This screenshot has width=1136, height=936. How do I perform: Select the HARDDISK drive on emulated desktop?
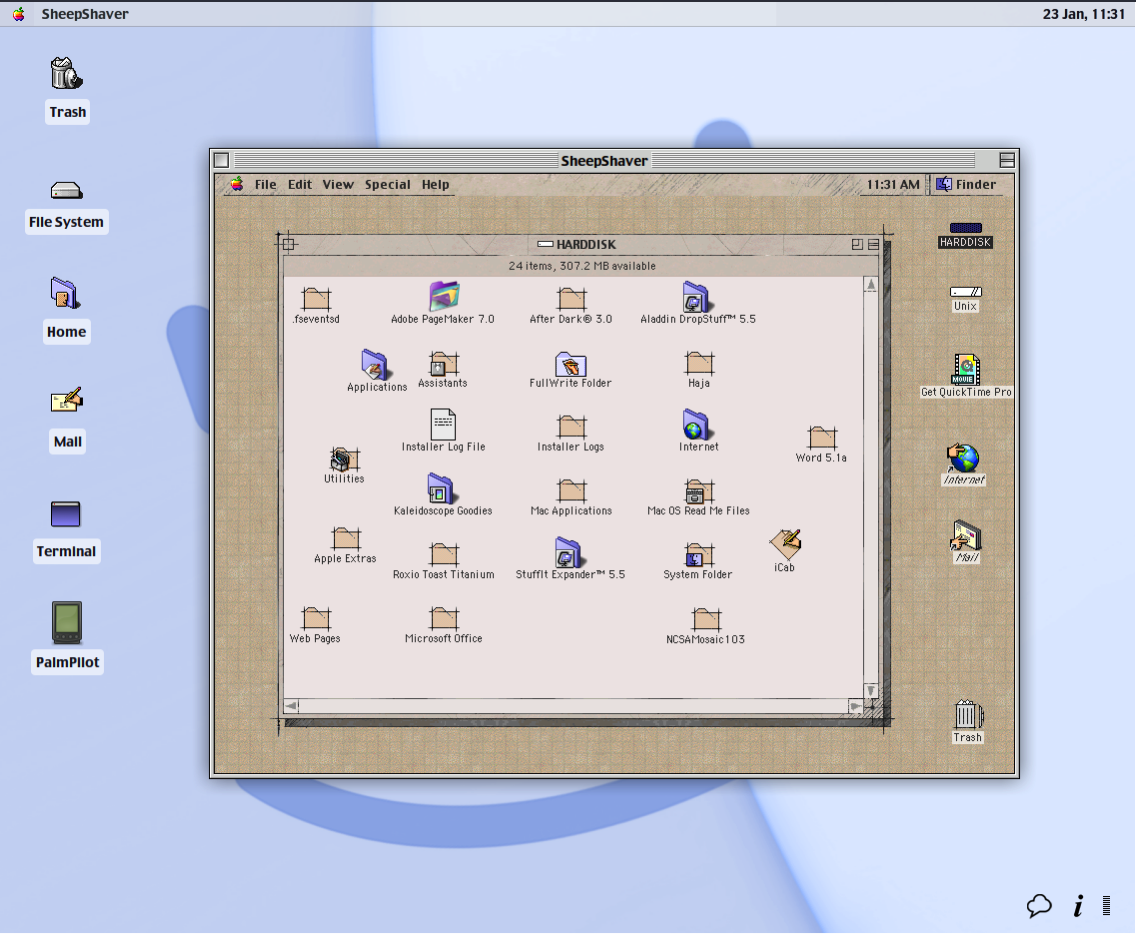(x=966, y=228)
